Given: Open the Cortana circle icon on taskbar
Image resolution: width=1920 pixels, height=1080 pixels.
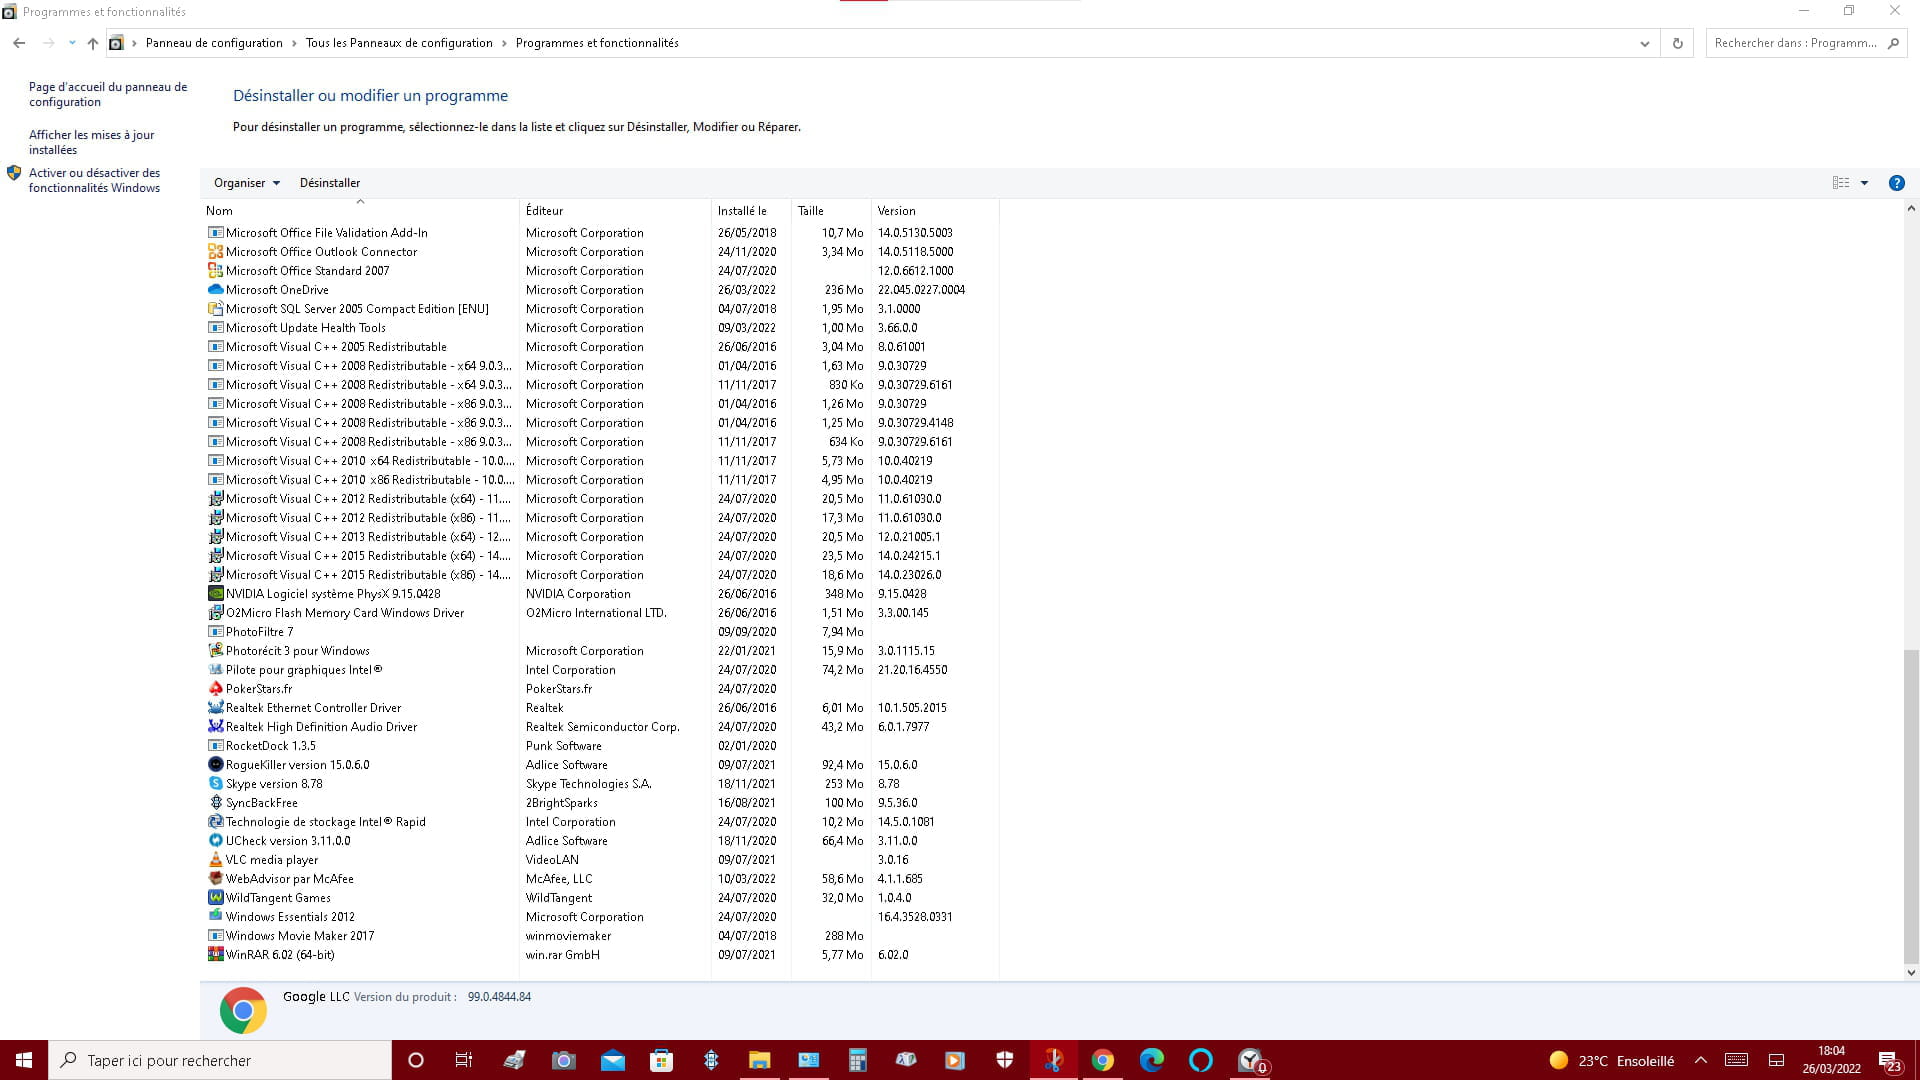Looking at the screenshot, I should coord(416,1060).
